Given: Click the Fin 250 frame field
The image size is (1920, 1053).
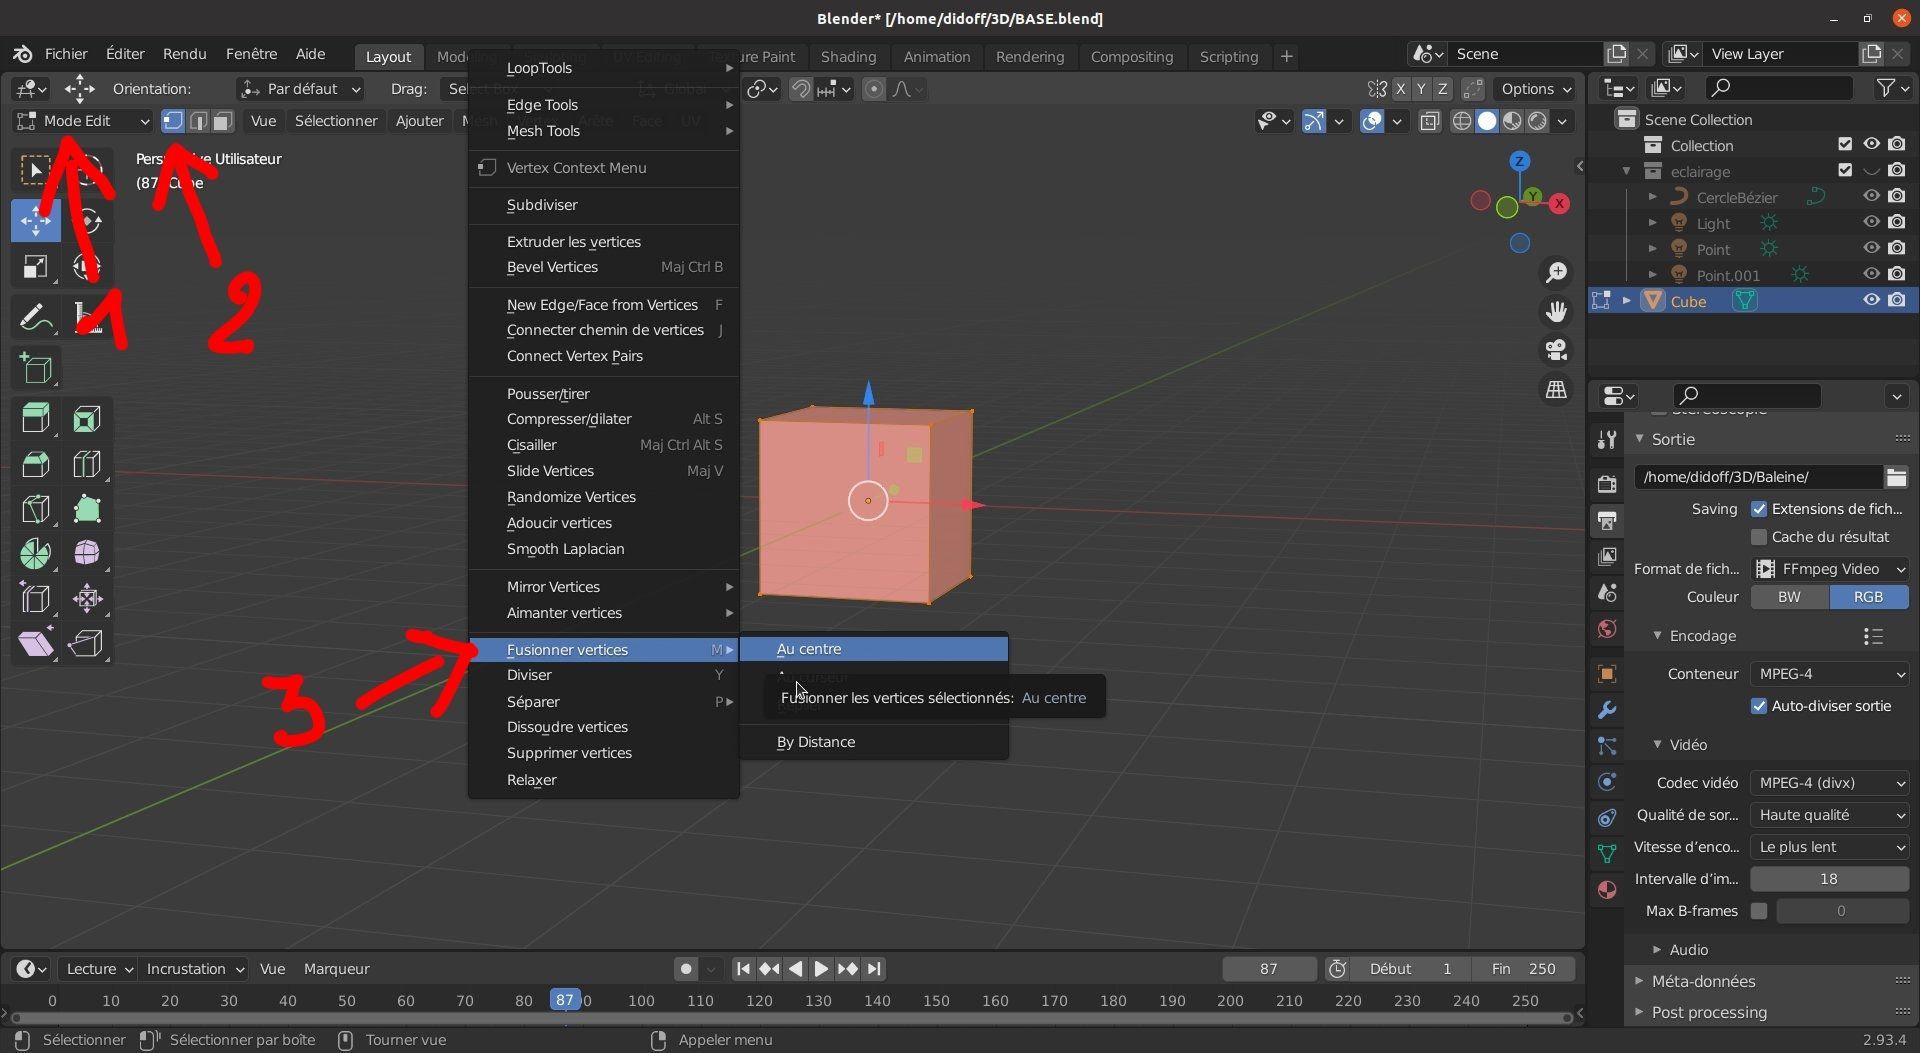Looking at the screenshot, I should 1524,969.
